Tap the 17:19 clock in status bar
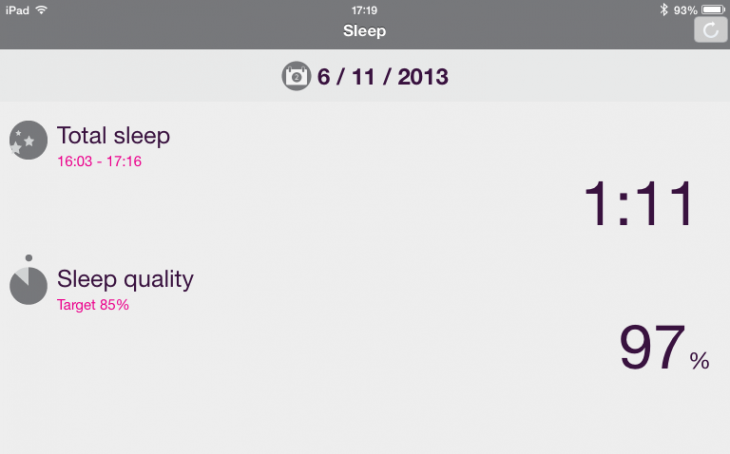 (364, 9)
